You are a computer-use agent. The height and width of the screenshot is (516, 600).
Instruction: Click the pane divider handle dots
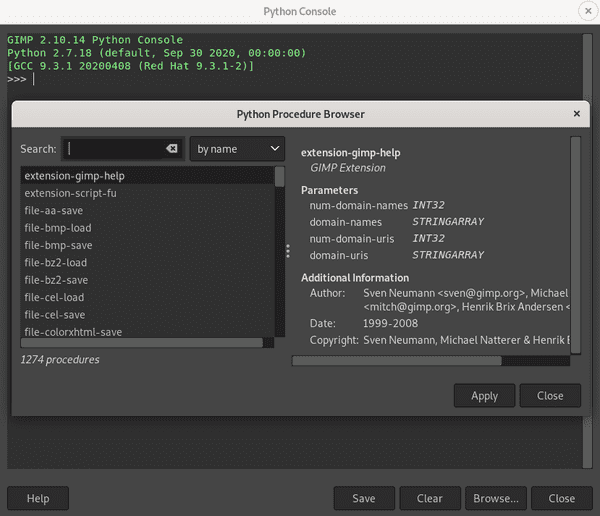click(x=288, y=251)
